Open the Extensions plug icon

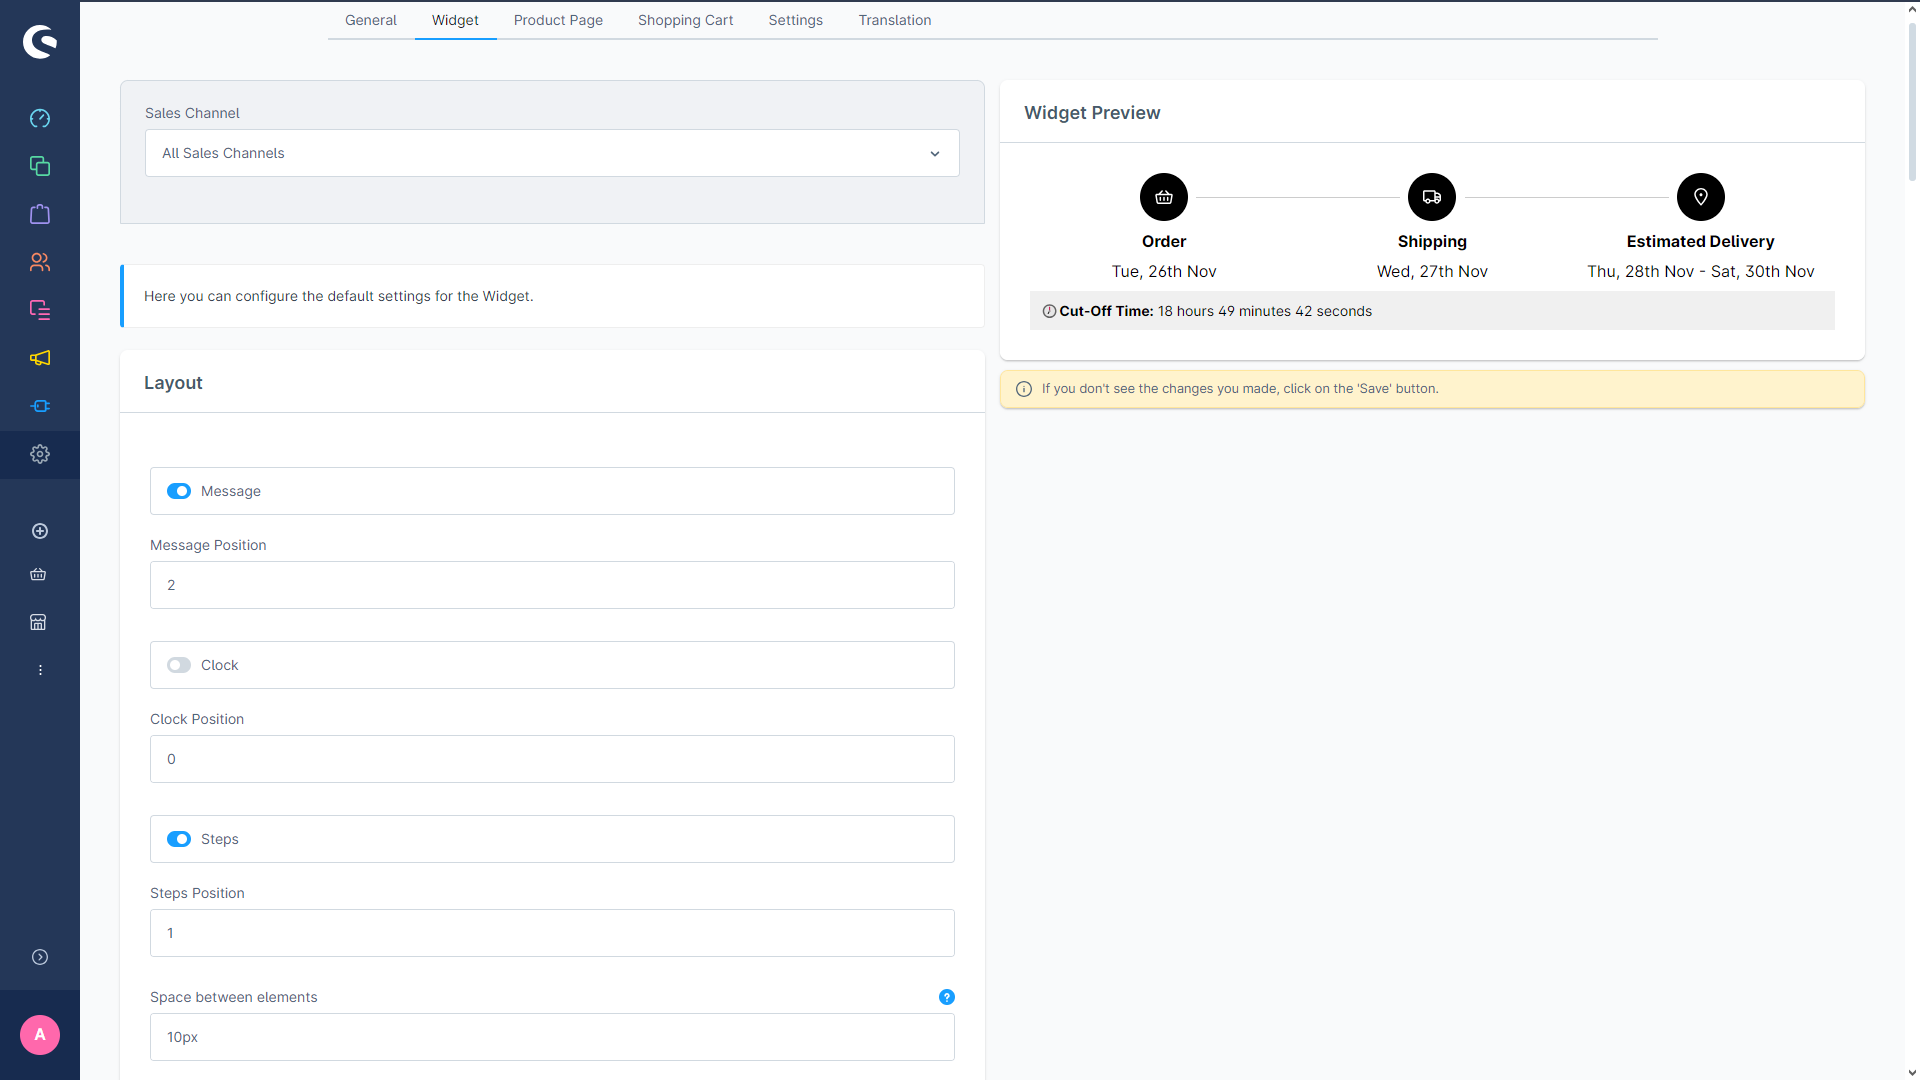pos(40,406)
